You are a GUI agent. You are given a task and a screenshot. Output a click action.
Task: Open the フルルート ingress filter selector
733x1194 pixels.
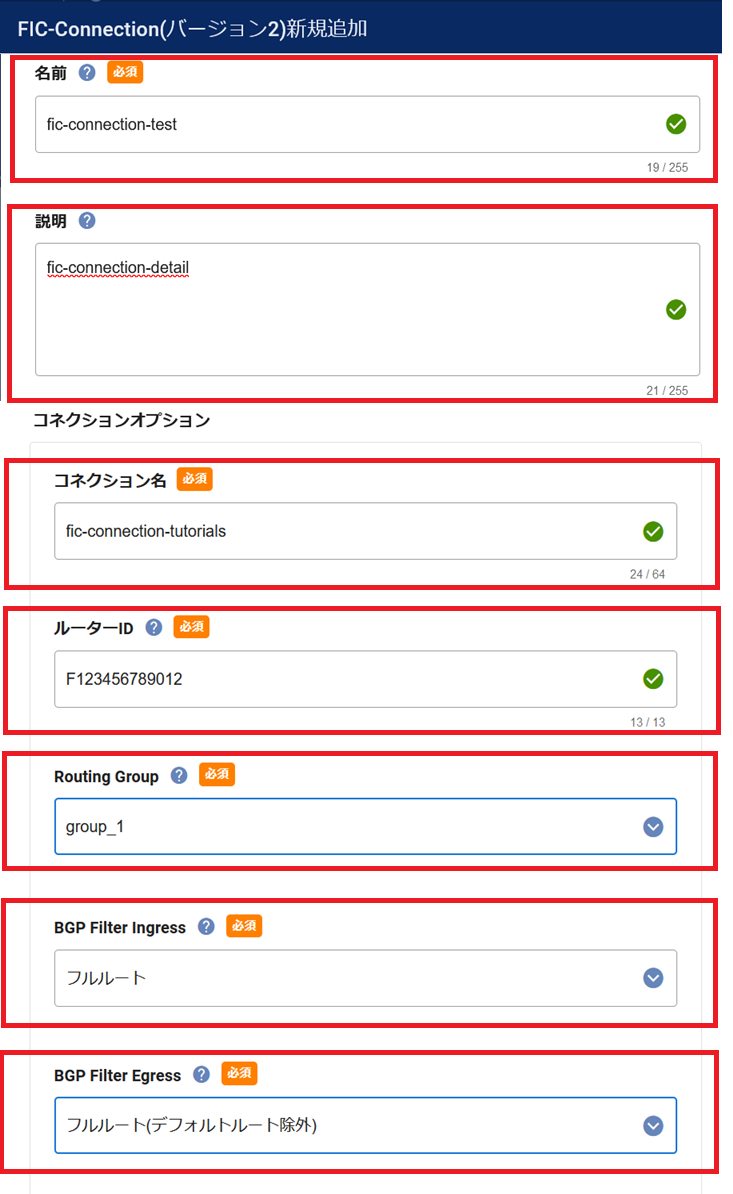point(365,978)
